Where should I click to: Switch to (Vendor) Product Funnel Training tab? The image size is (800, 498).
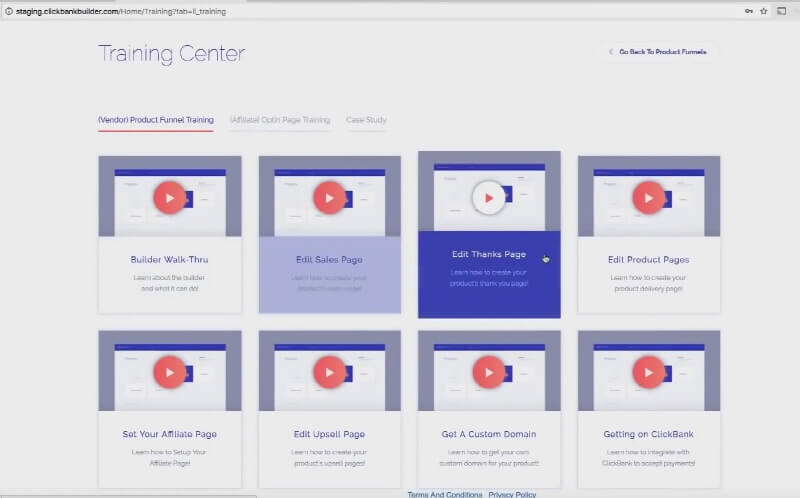click(x=156, y=120)
